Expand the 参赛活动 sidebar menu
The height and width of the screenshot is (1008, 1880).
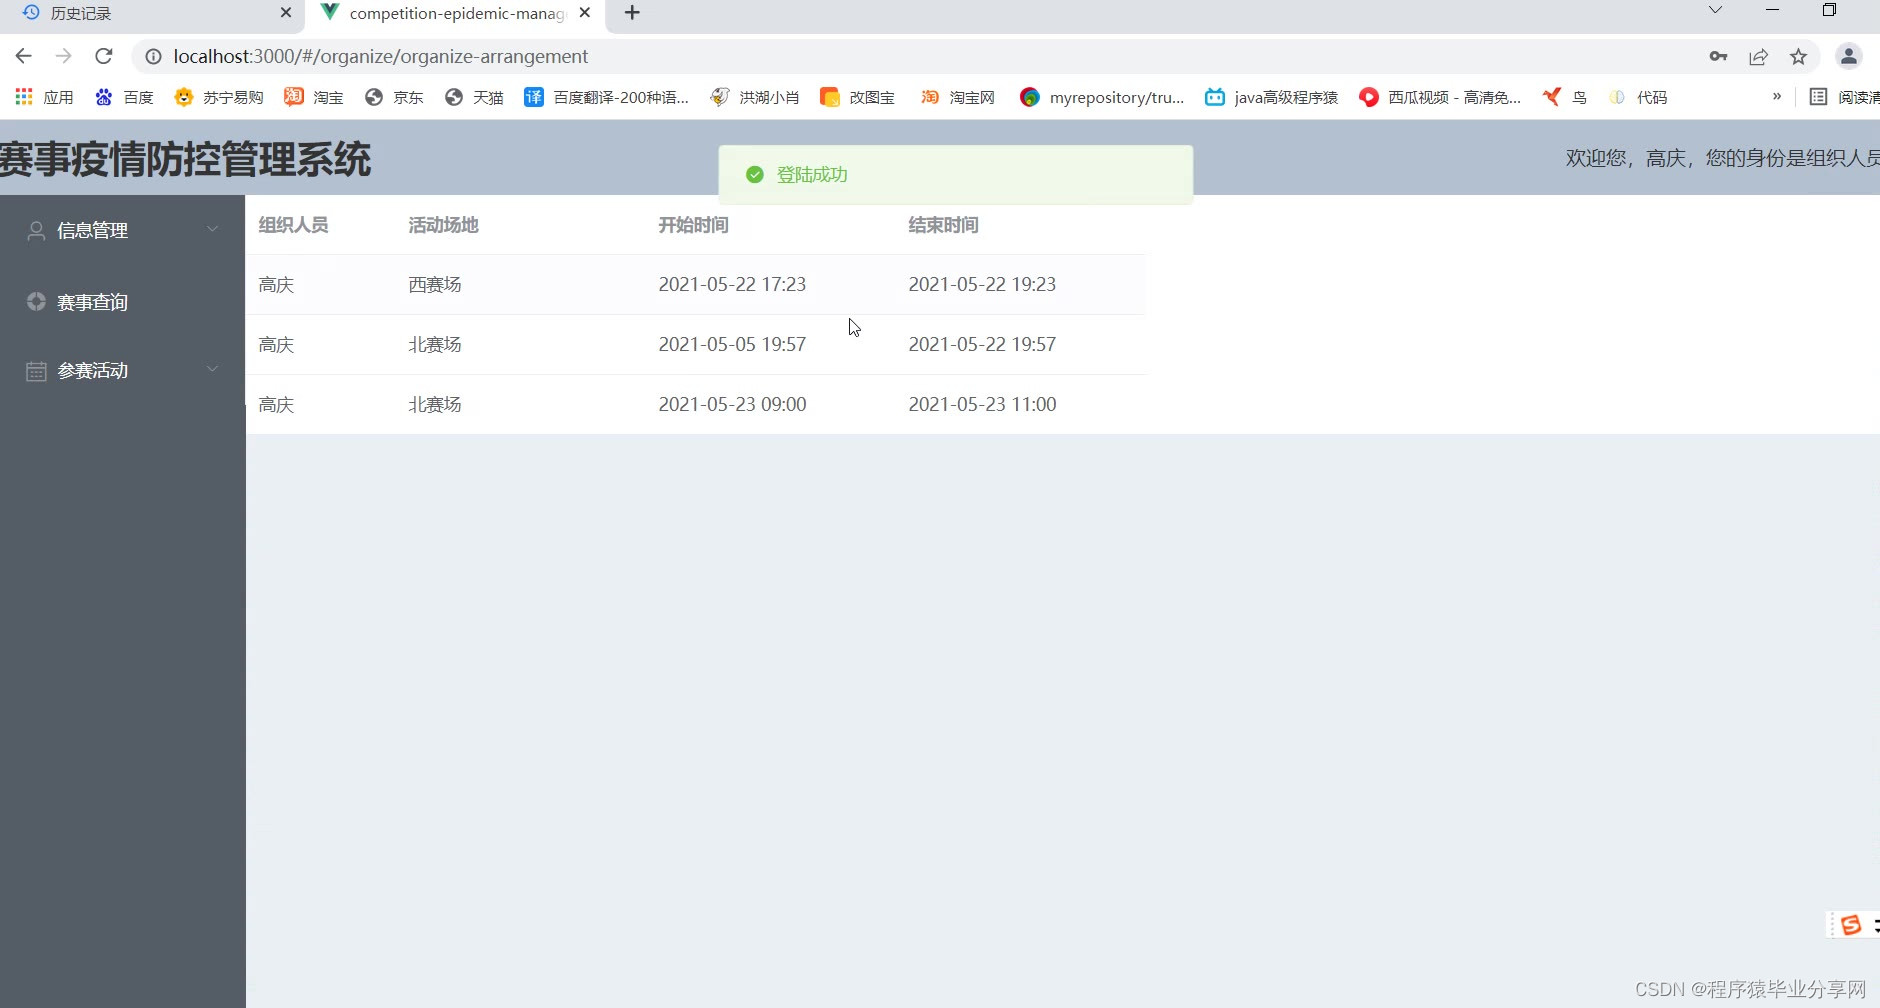coord(122,370)
